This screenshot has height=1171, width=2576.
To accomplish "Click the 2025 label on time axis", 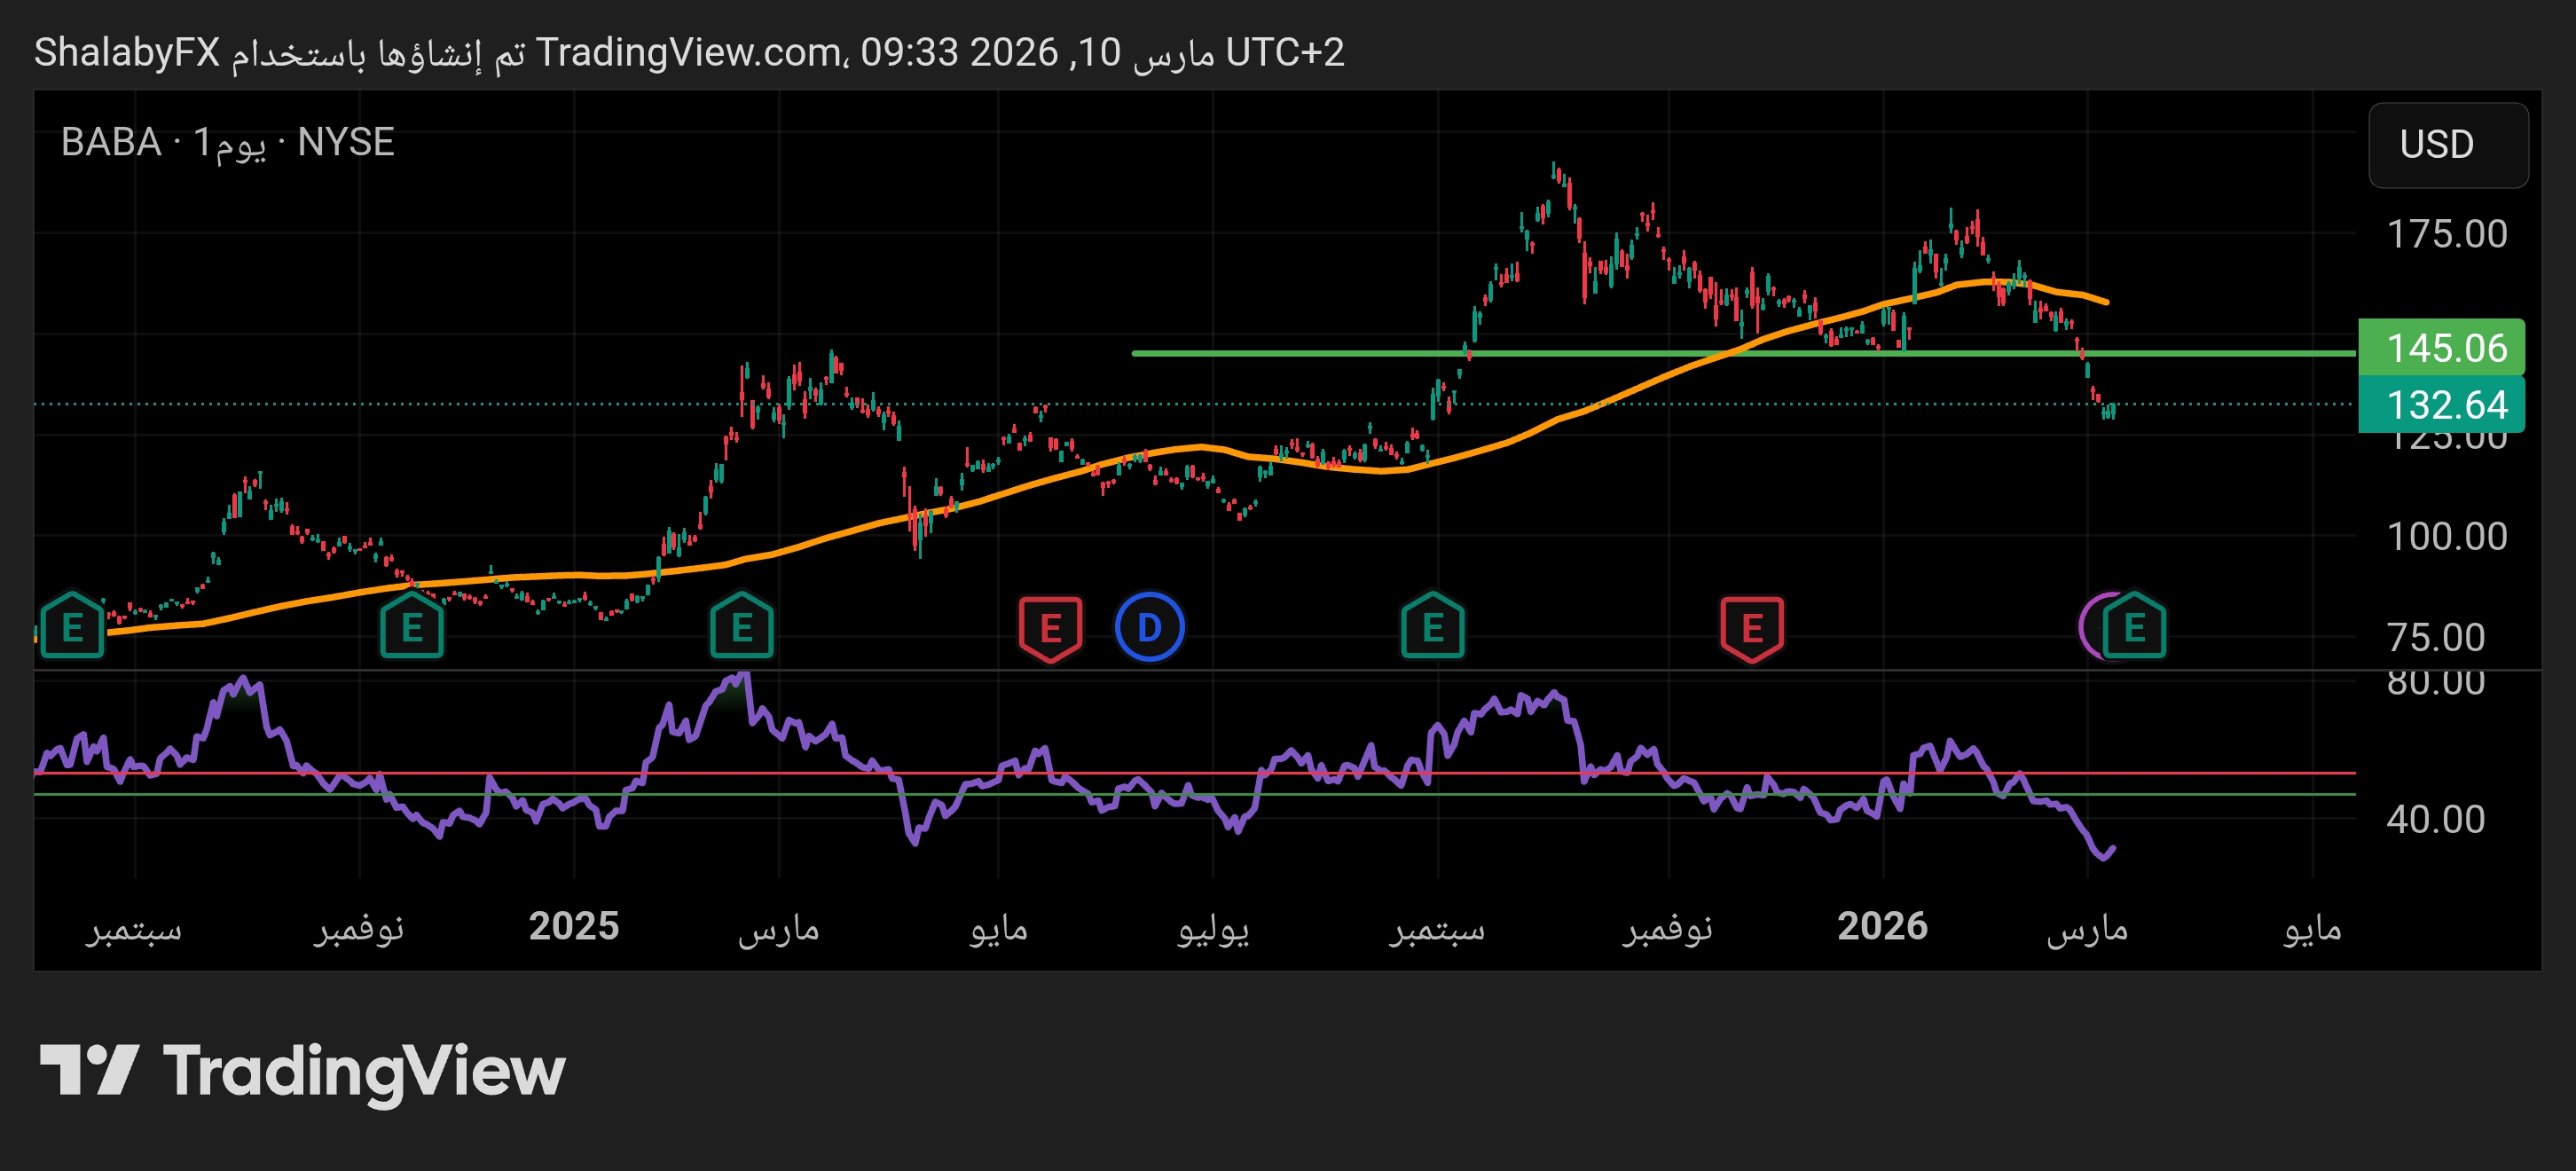I will point(573,926).
